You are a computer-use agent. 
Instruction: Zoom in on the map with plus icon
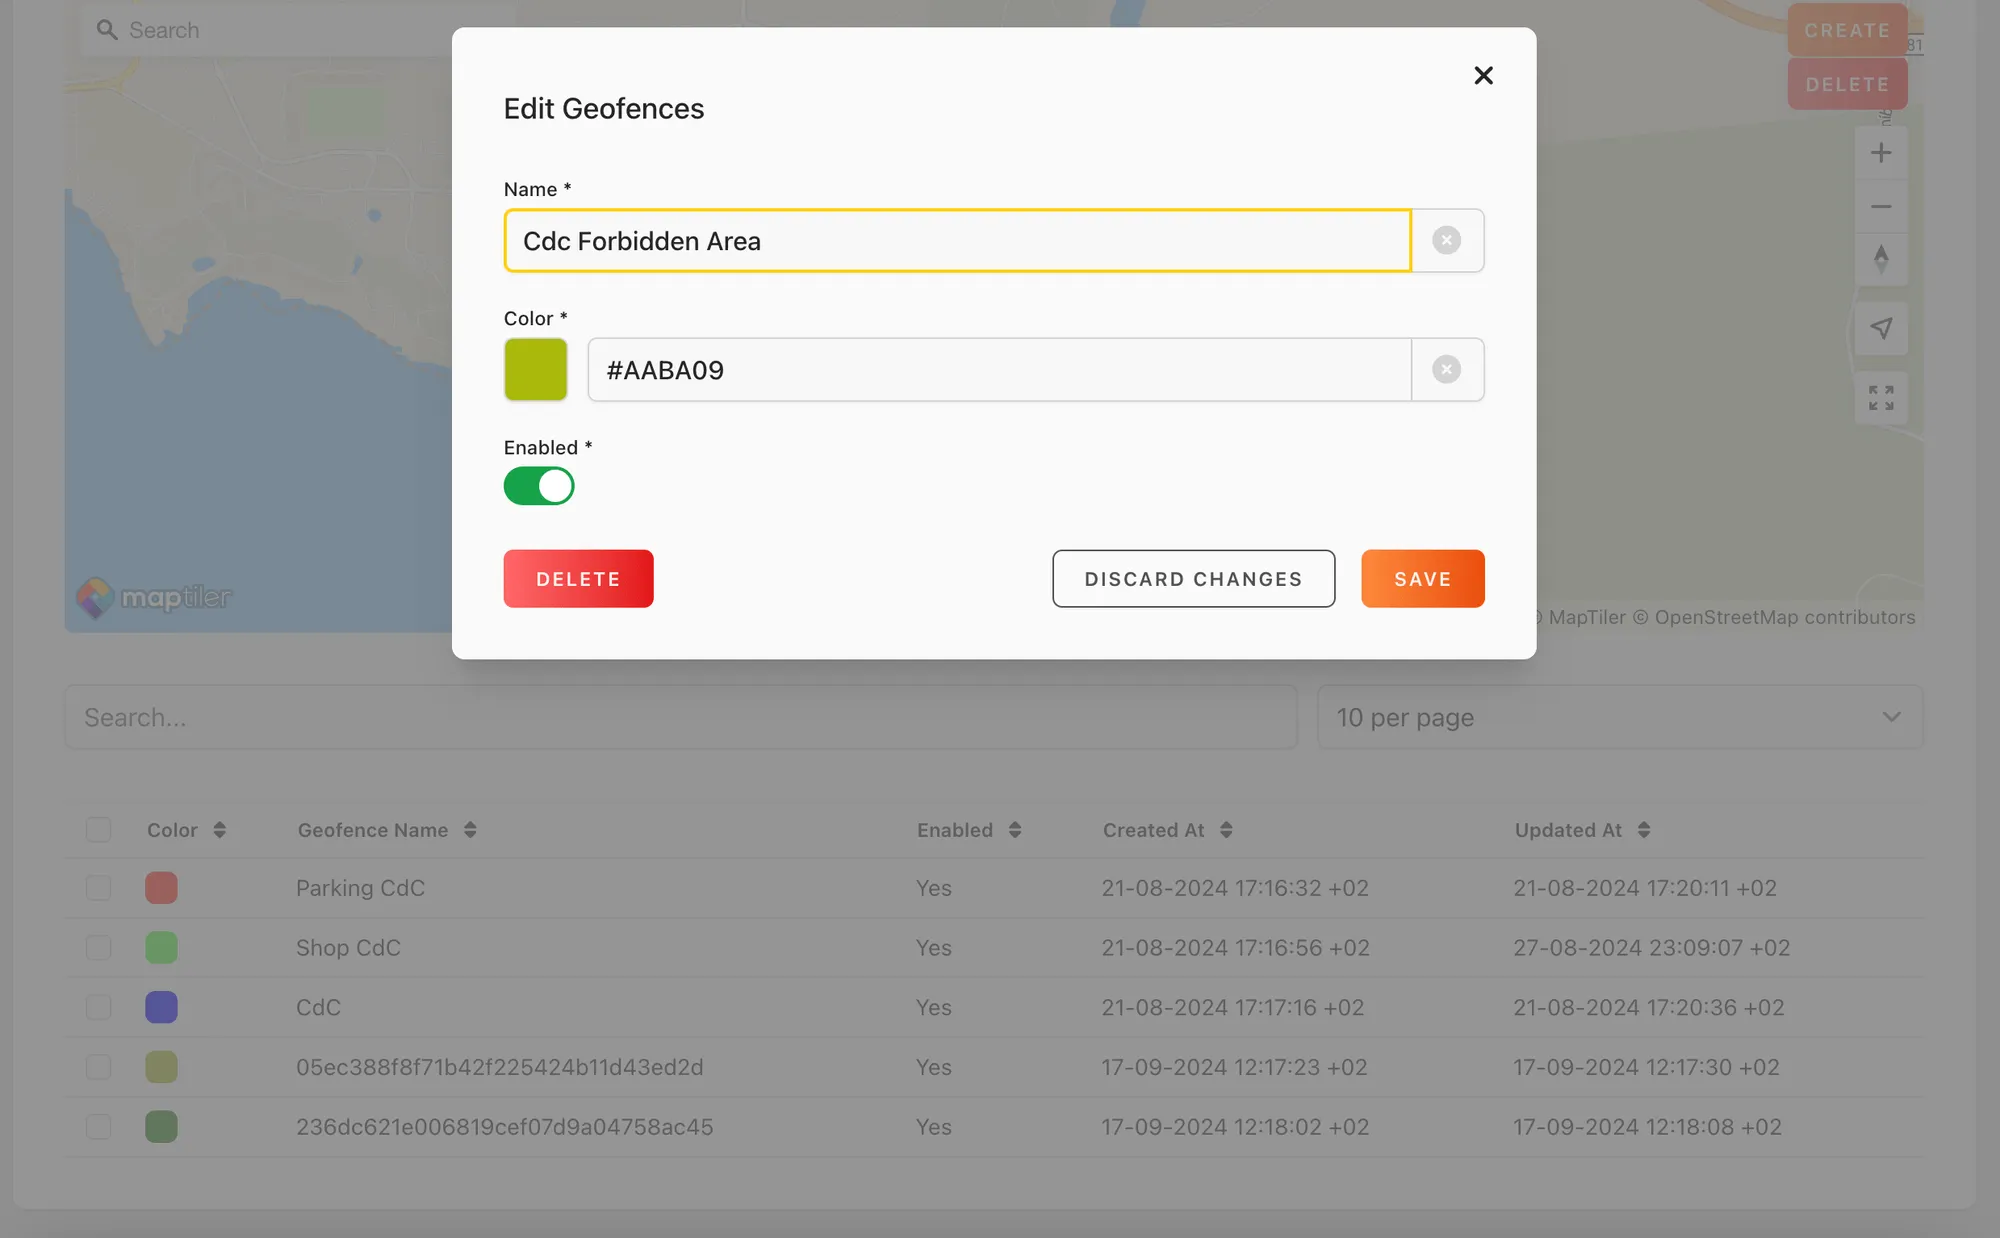(1881, 153)
